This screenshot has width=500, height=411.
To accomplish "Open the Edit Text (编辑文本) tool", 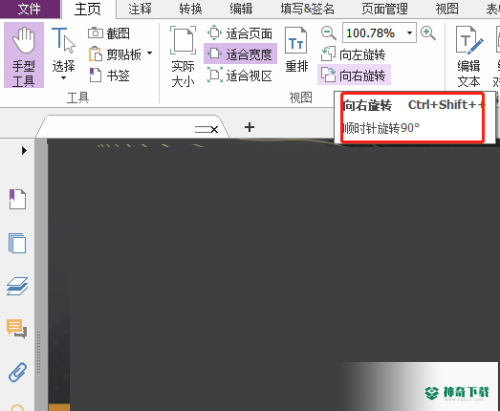I will tap(469, 57).
